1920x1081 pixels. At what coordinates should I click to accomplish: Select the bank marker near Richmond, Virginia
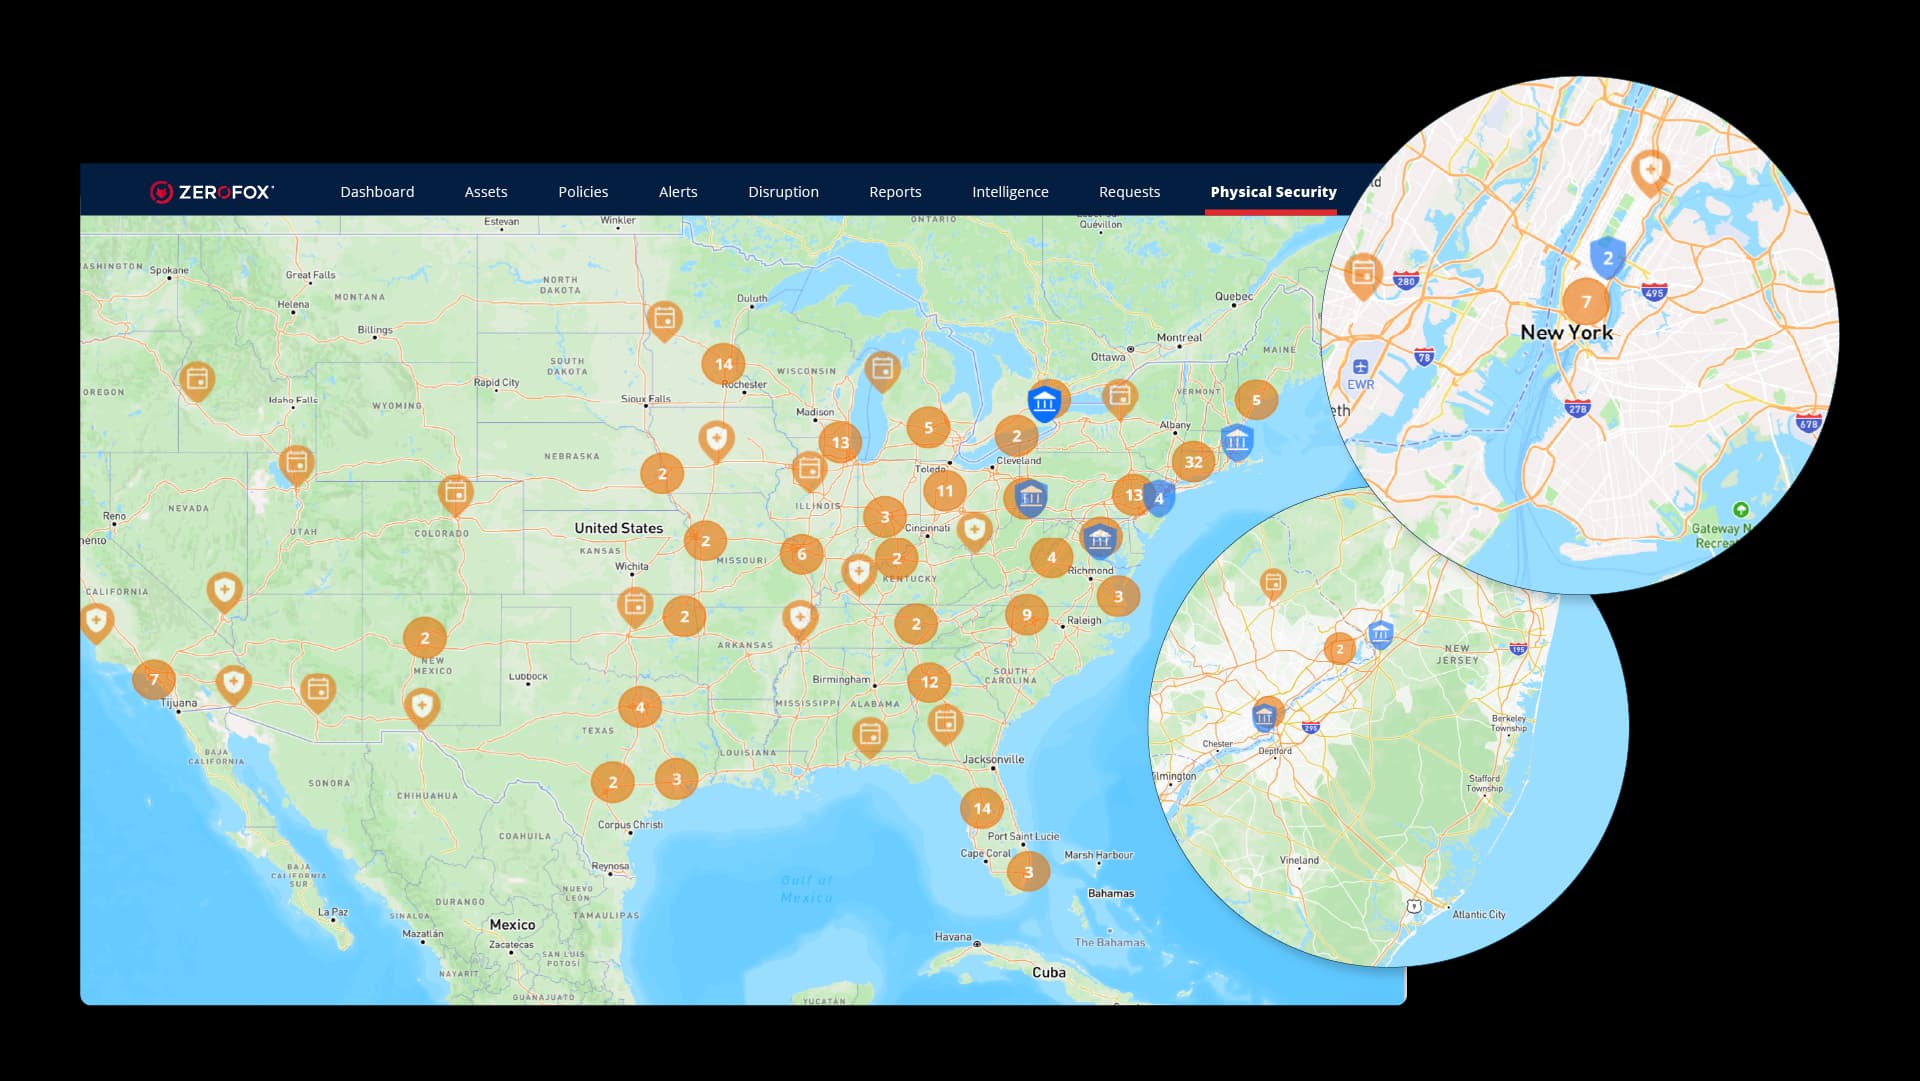(x=1100, y=540)
